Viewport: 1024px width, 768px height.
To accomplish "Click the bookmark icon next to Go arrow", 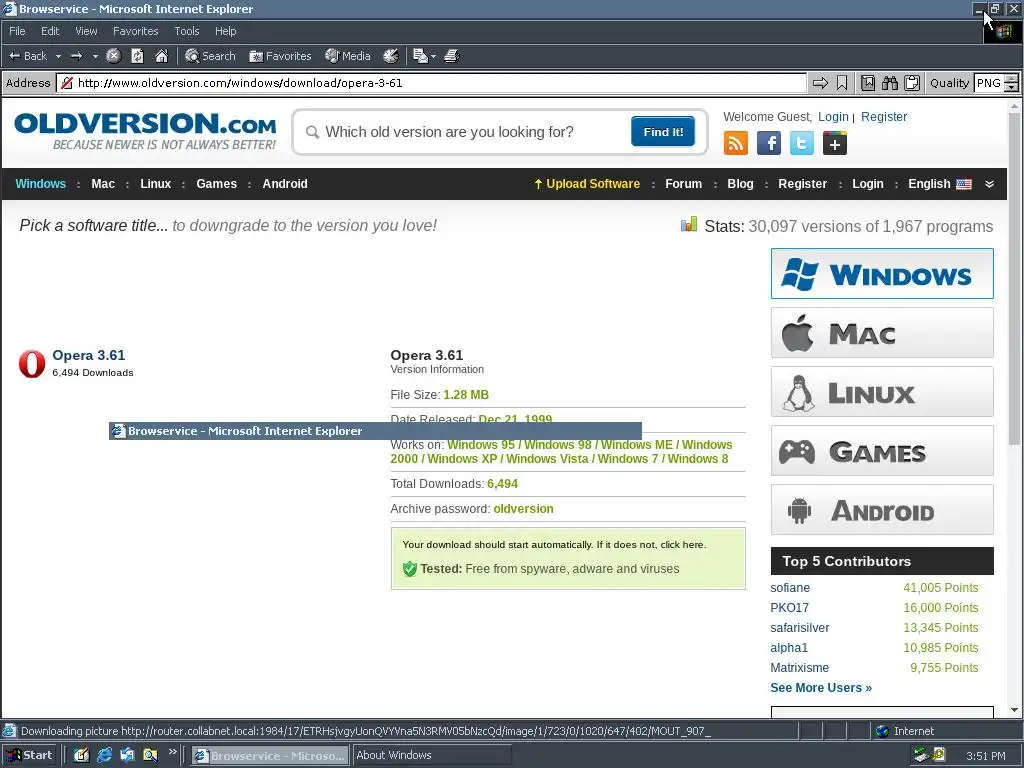I will 842,83.
